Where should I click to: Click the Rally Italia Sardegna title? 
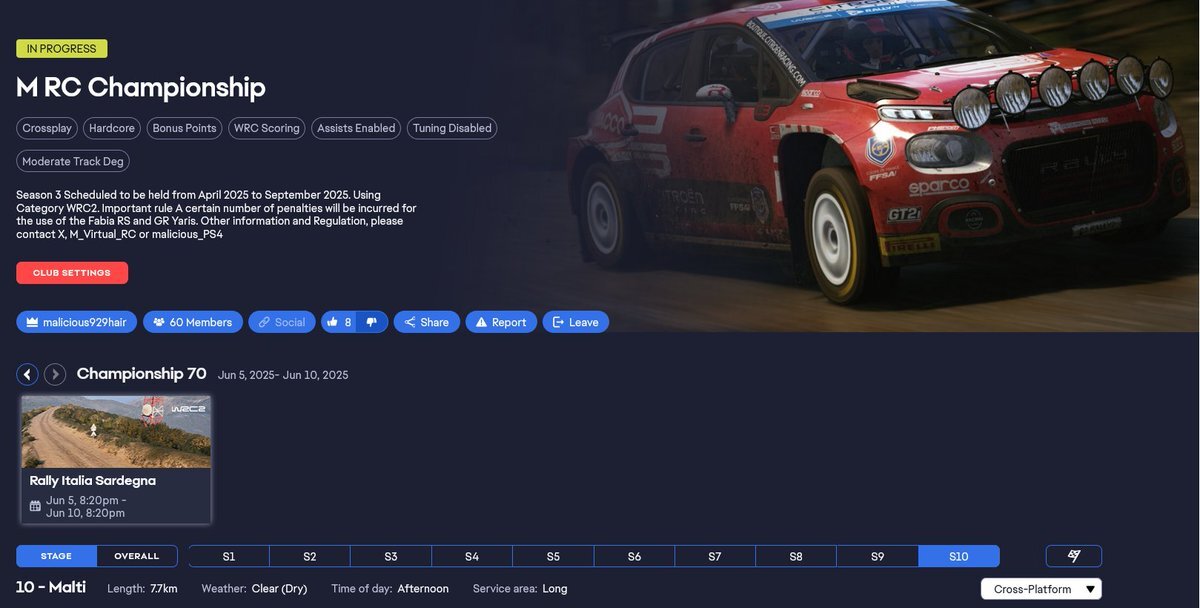coord(93,480)
